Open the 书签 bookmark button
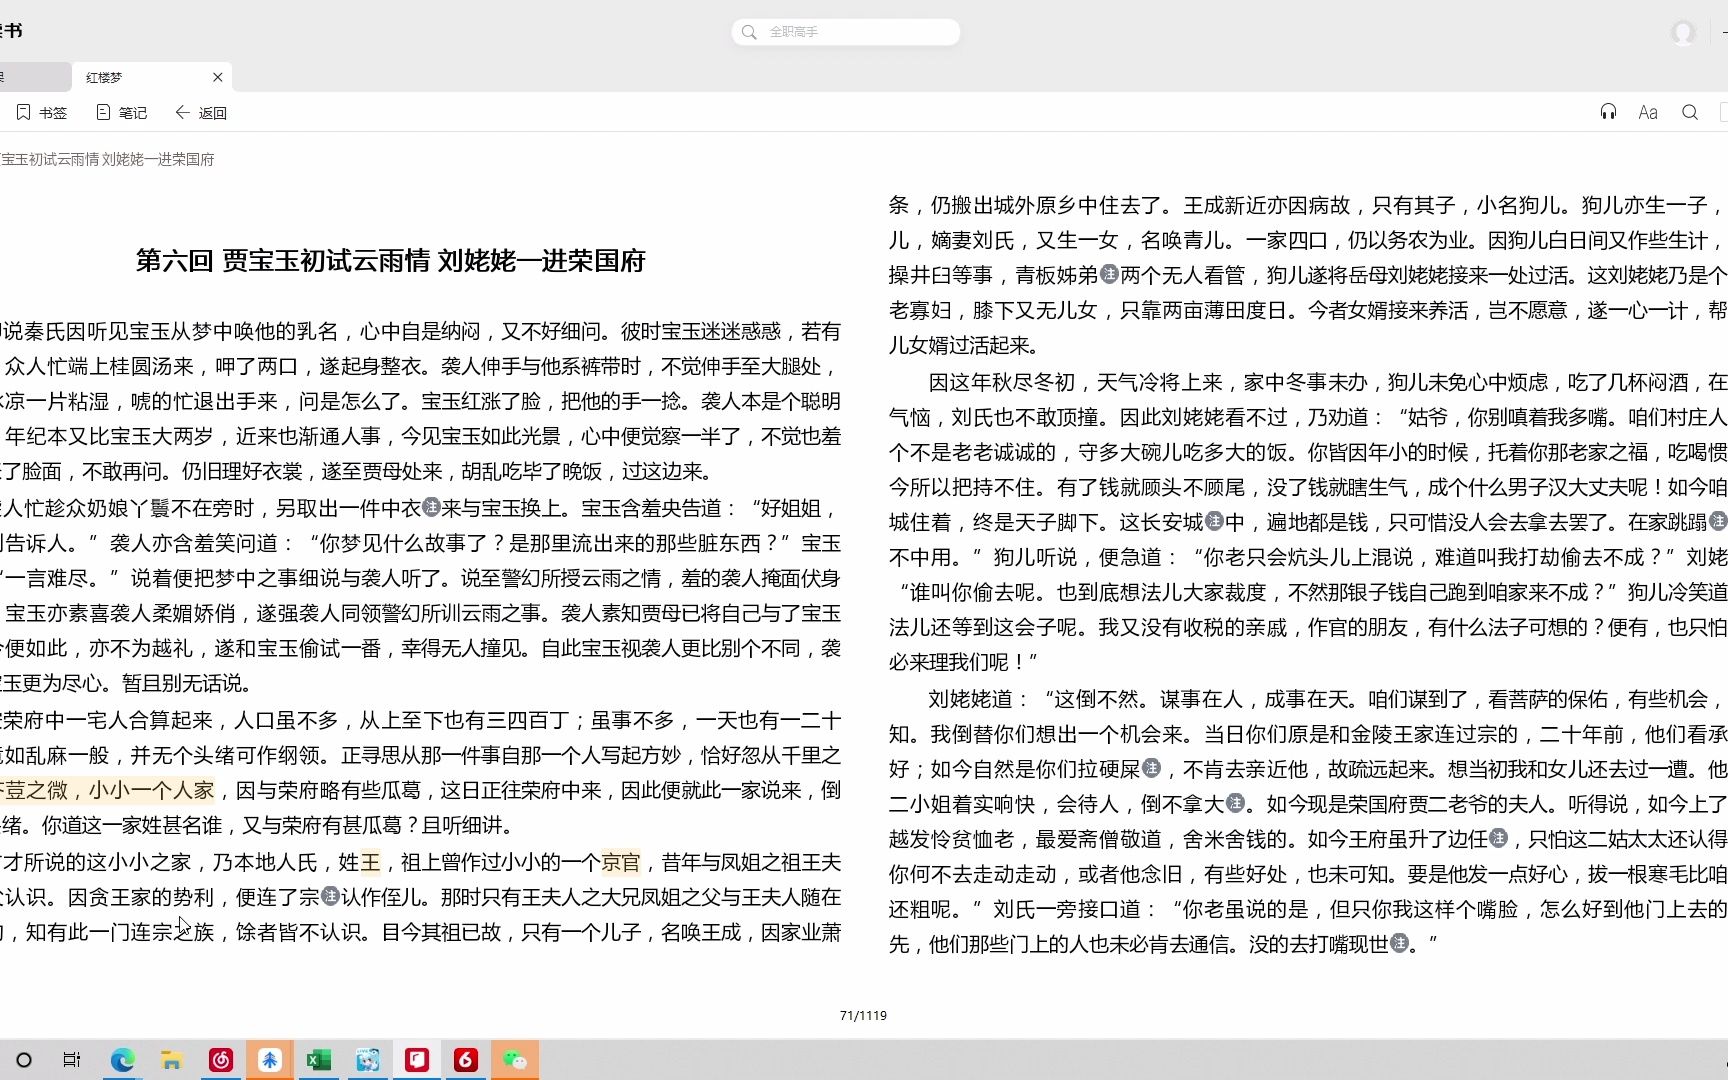 tap(42, 113)
